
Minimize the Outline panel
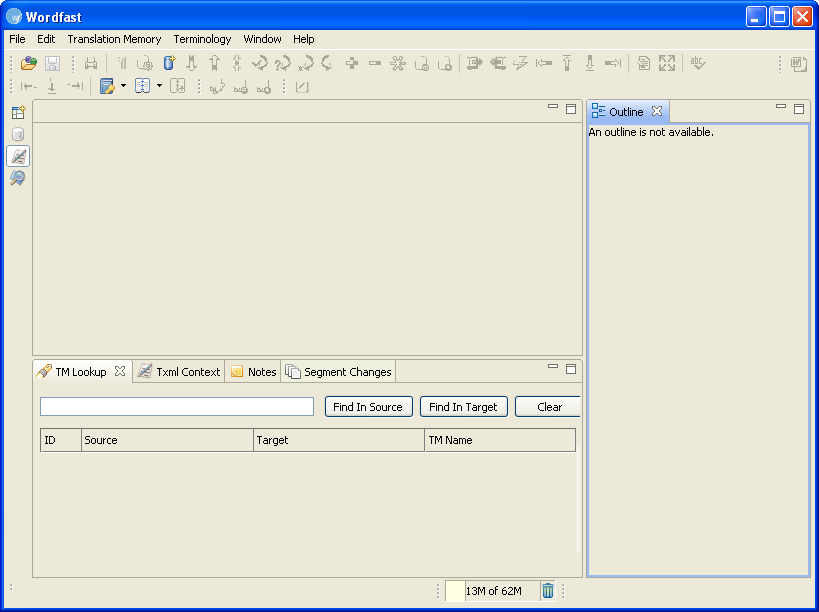(781, 107)
